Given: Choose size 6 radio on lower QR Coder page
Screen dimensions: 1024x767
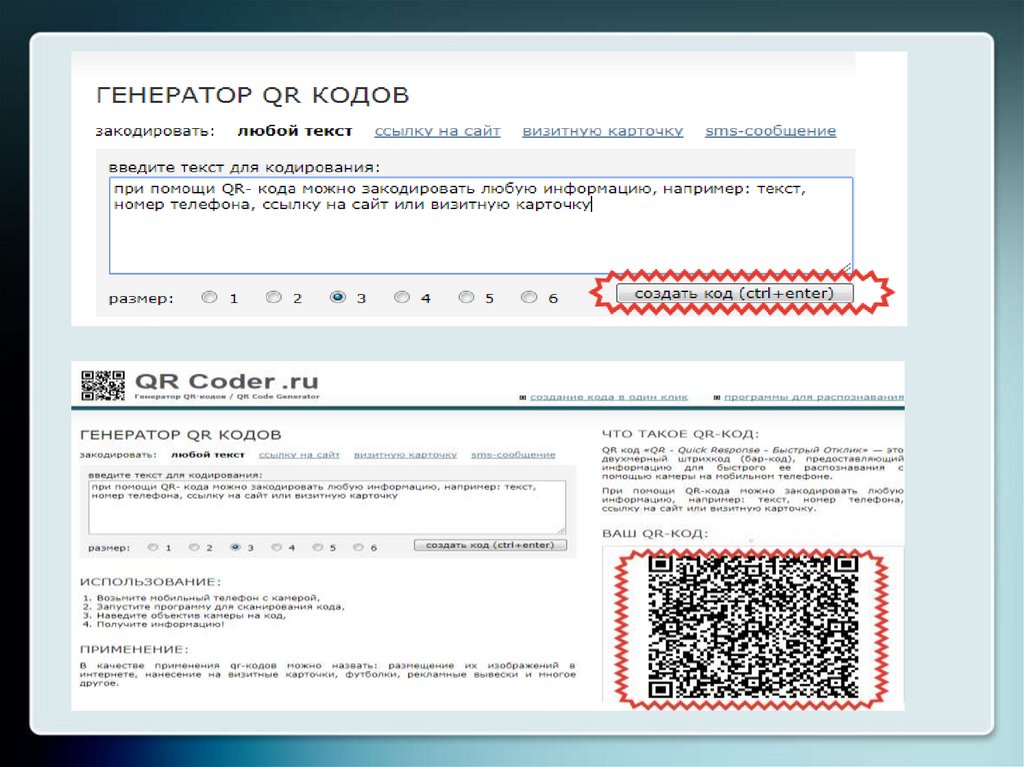Looking at the screenshot, I should 358,547.
